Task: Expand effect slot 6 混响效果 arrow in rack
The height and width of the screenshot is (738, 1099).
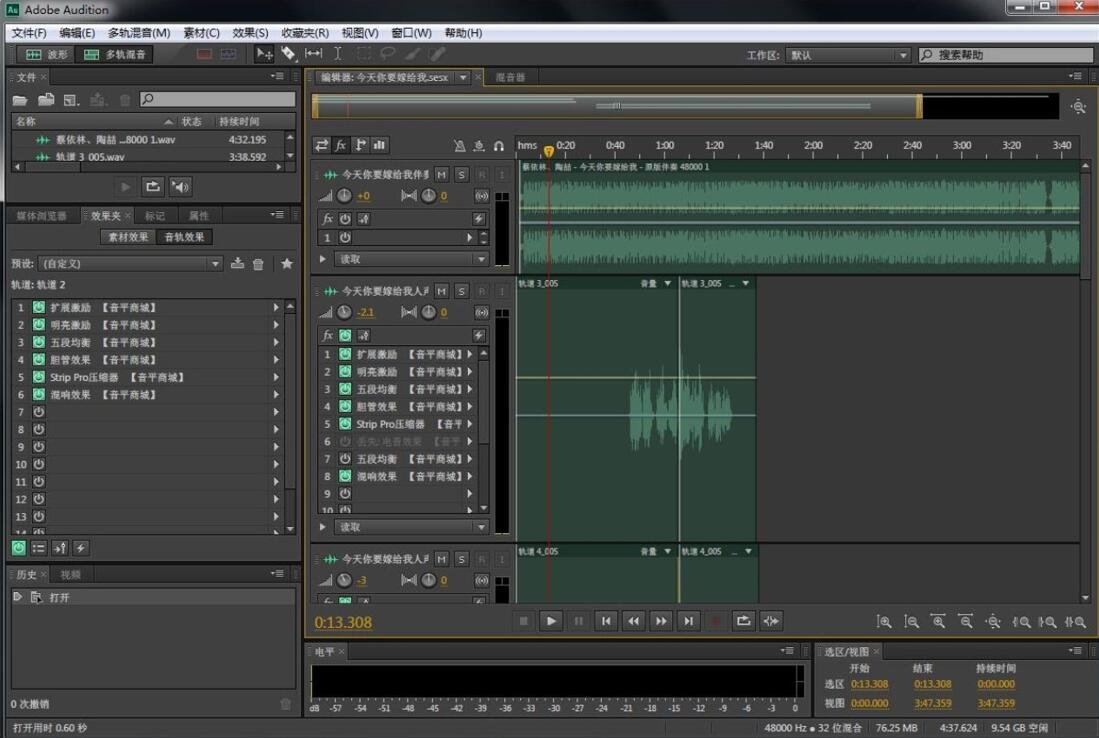Action: tap(276, 395)
